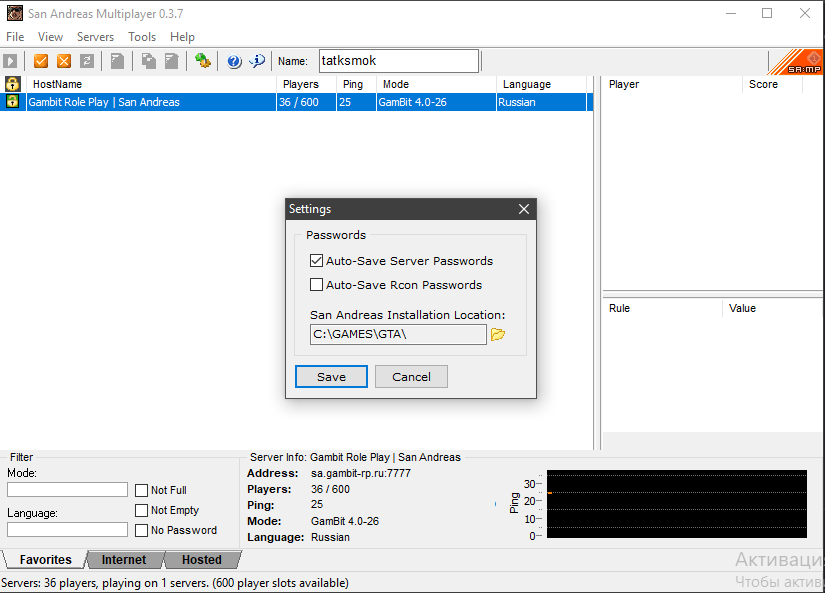825x593 pixels.
Task: Click the orange X Delete Server icon
Action: click(x=64, y=61)
